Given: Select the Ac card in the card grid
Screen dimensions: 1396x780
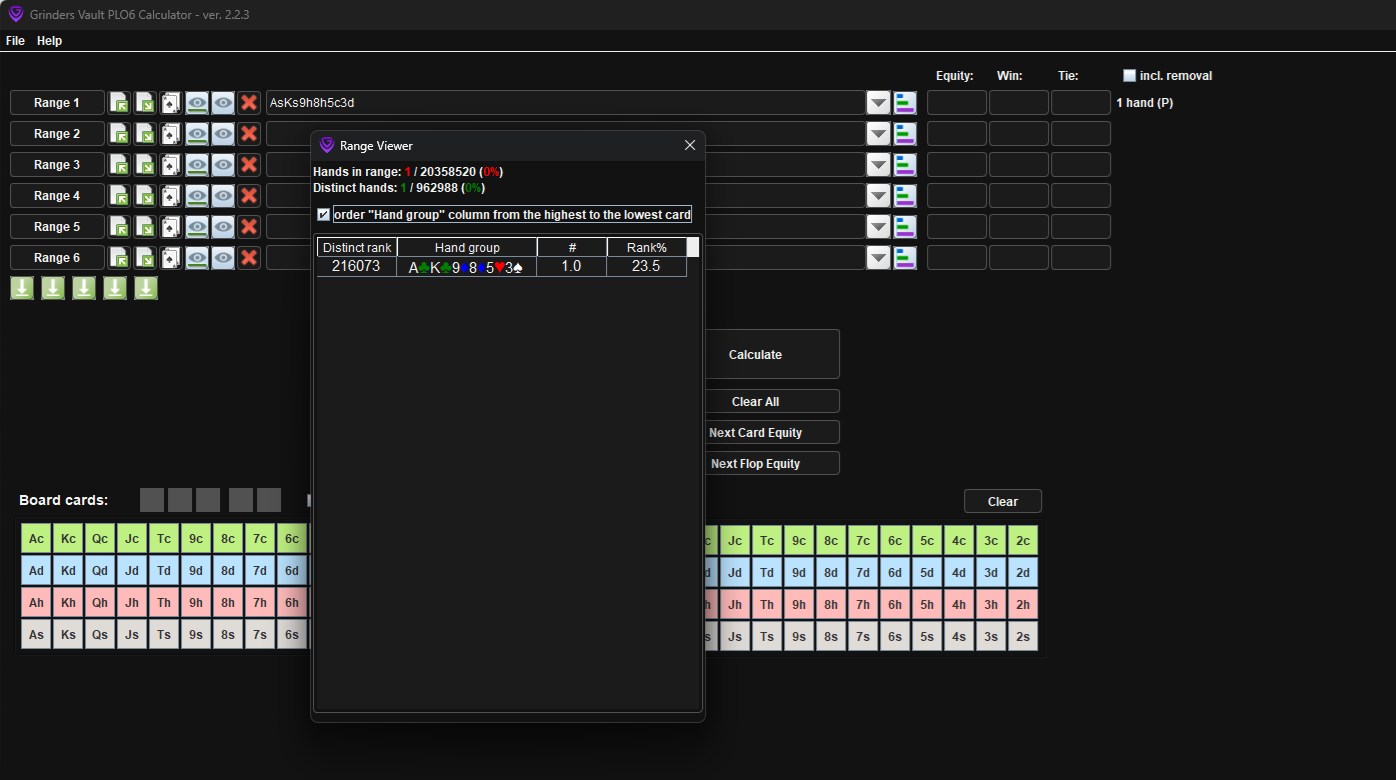Looking at the screenshot, I should pos(37,540).
